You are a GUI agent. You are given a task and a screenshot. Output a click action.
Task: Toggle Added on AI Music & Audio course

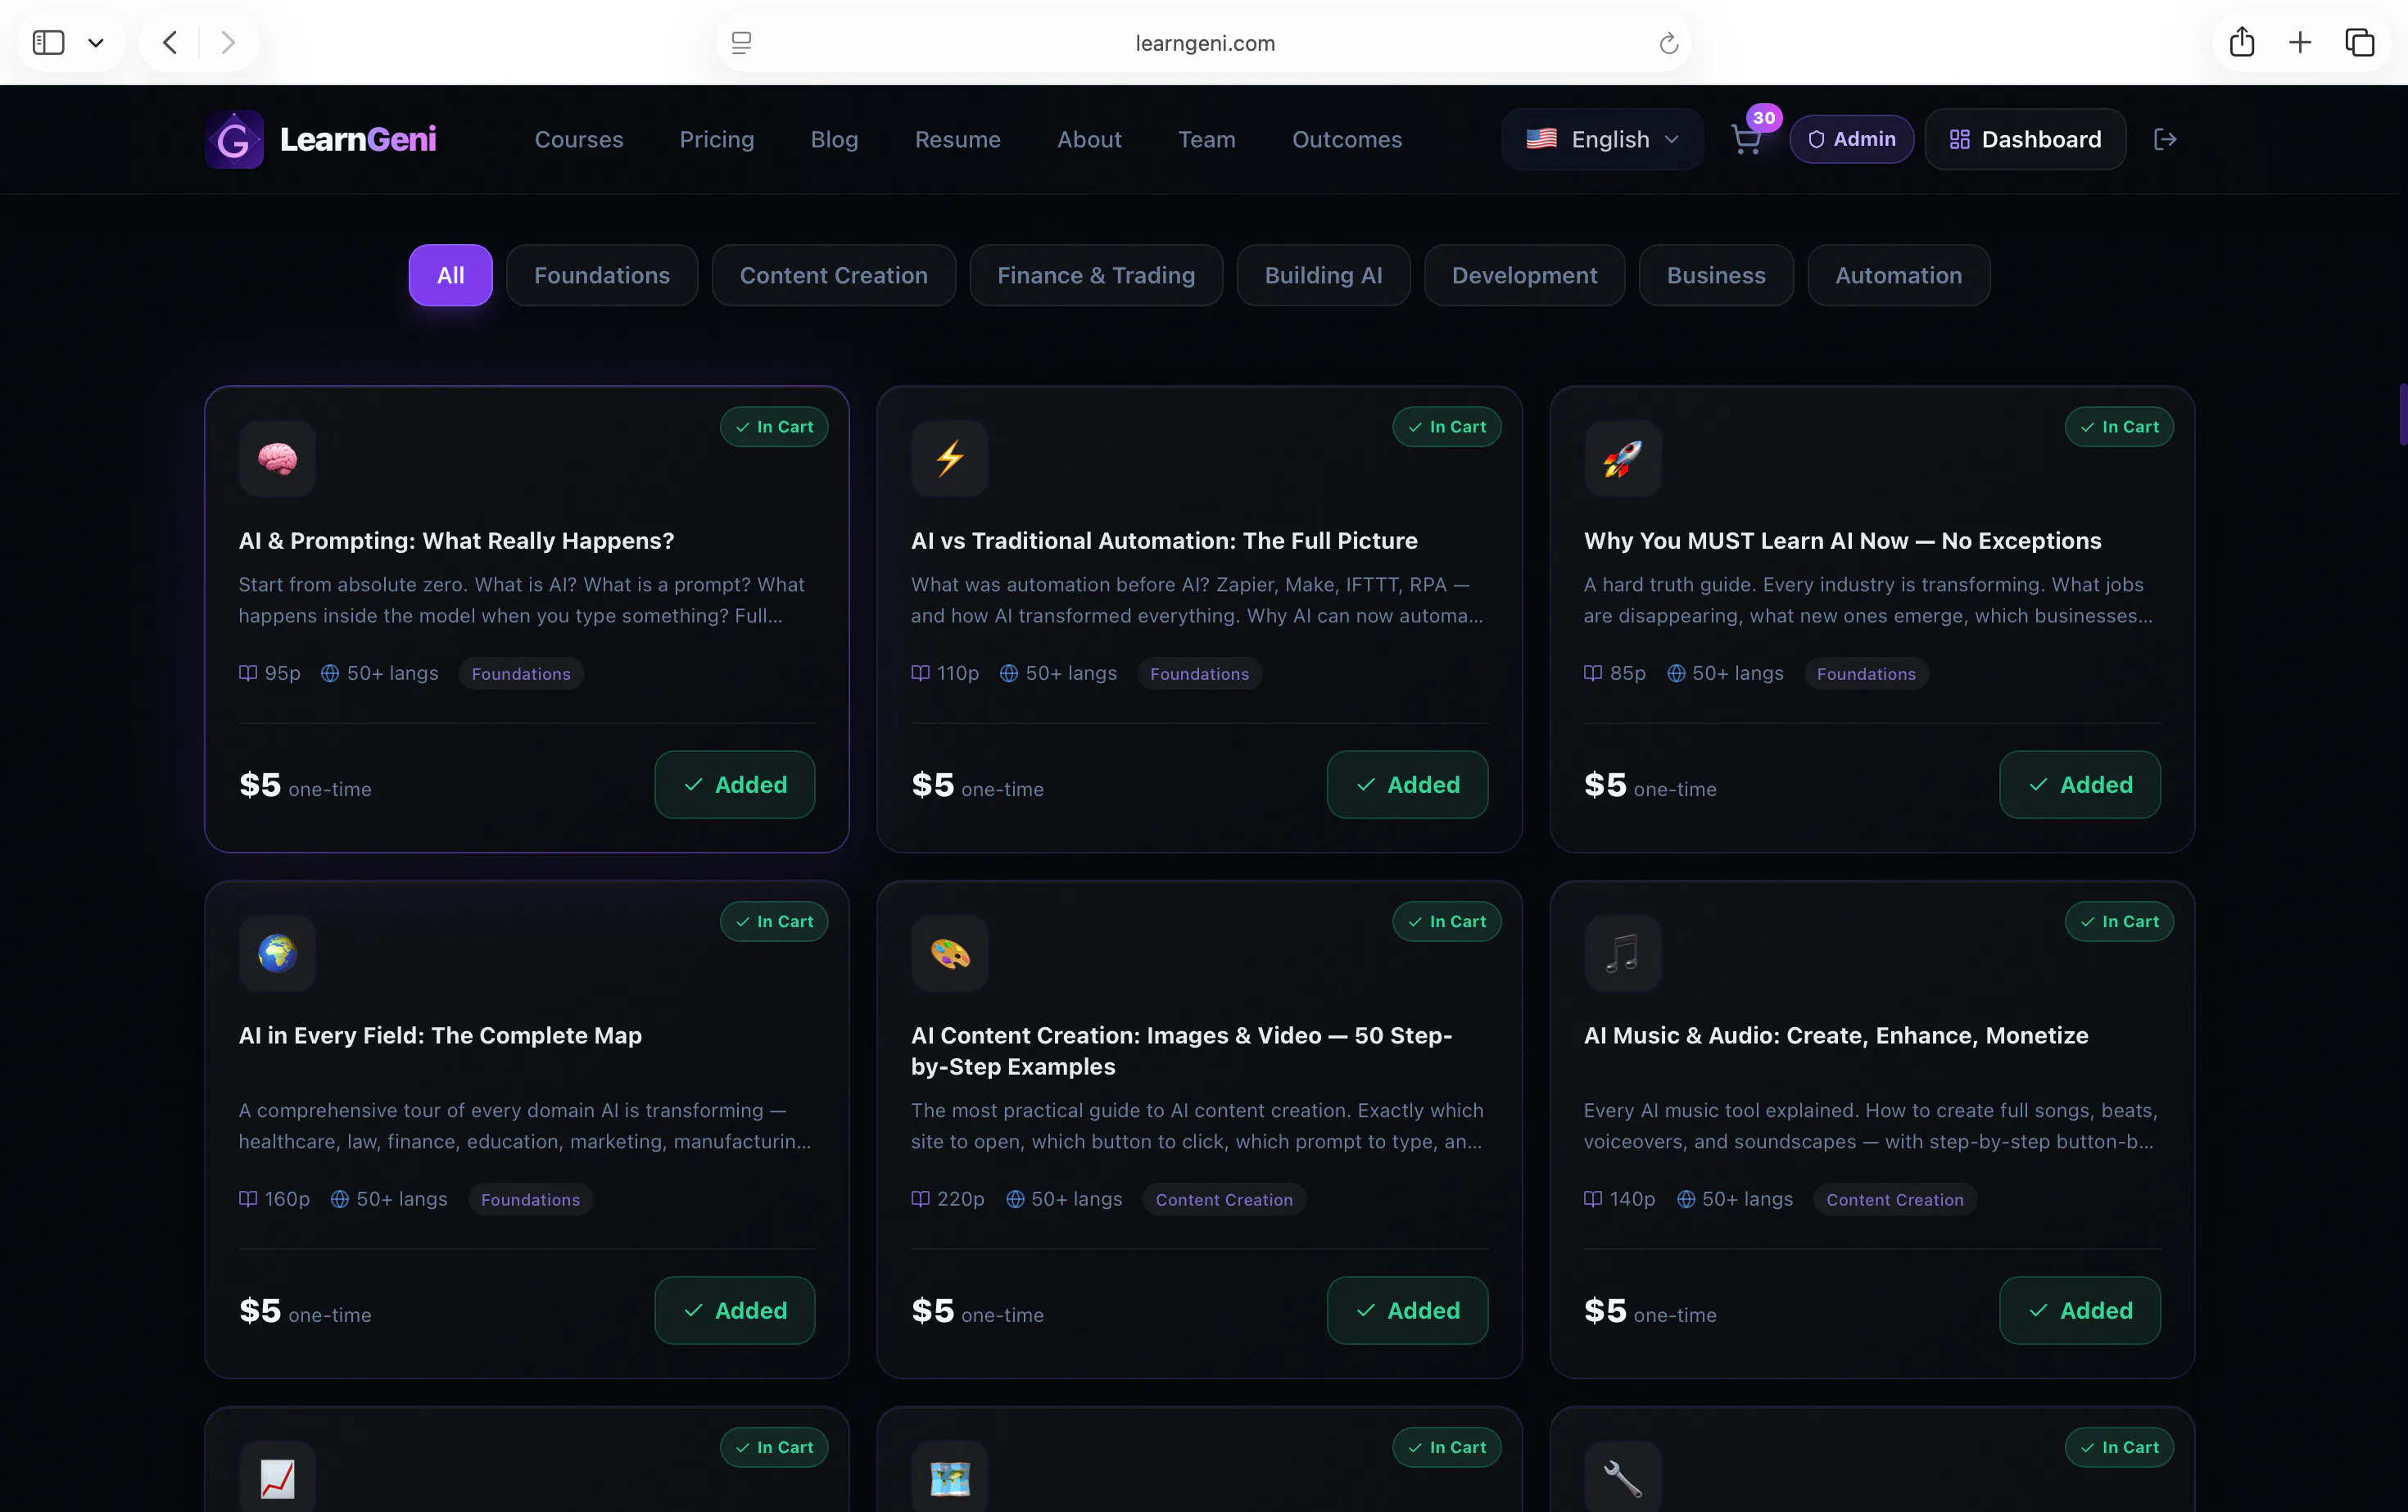[x=2080, y=1310]
